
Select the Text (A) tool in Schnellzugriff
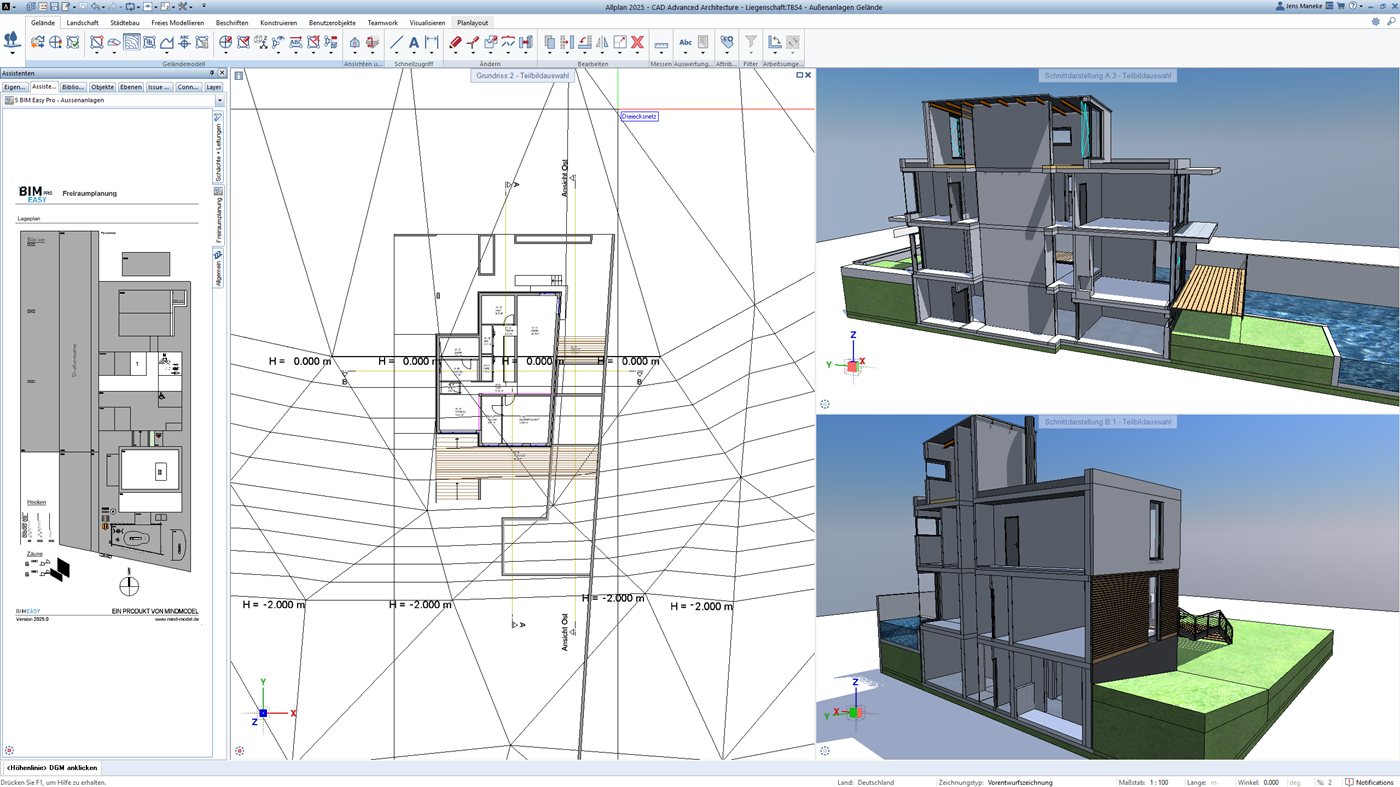(x=414, y=42)
